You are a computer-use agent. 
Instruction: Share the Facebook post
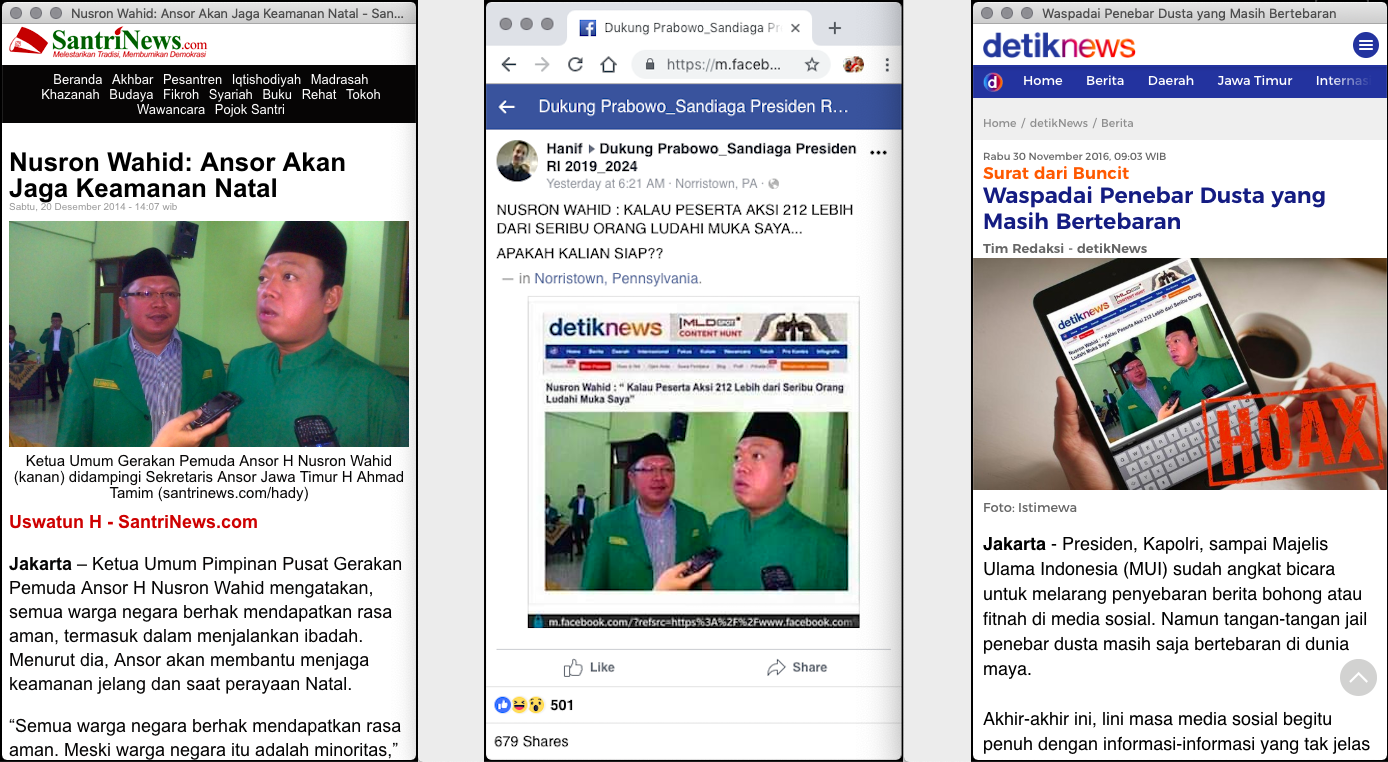(797, 667)
